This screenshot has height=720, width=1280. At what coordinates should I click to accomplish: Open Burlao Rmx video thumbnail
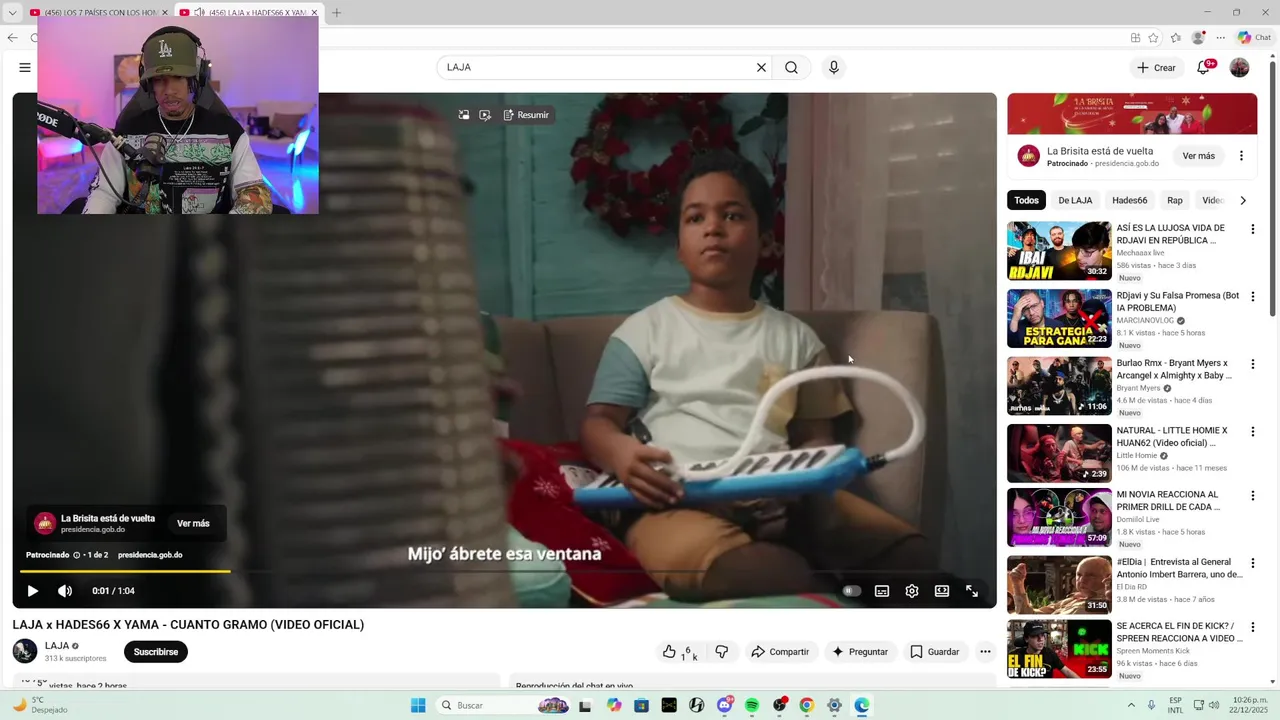click(1059, 386)
